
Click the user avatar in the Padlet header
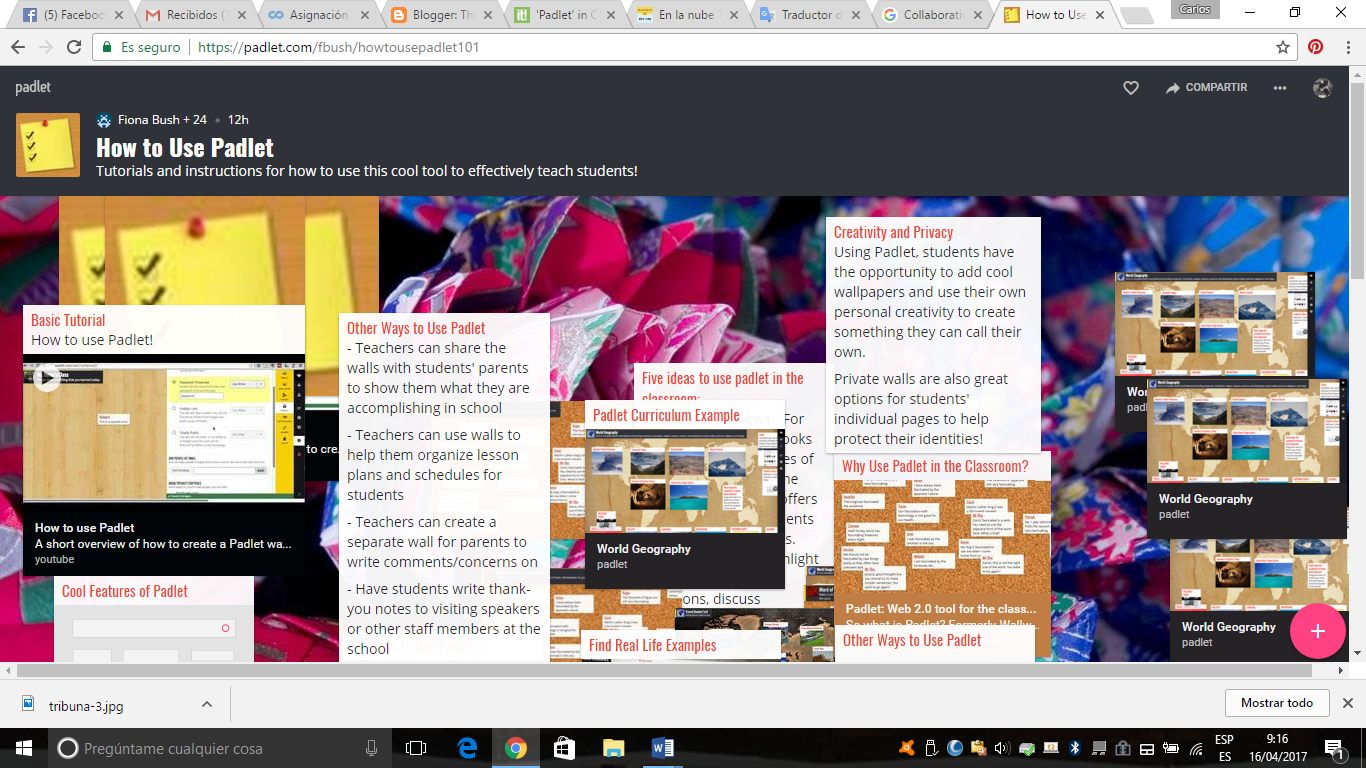(x=1322, y=88)
